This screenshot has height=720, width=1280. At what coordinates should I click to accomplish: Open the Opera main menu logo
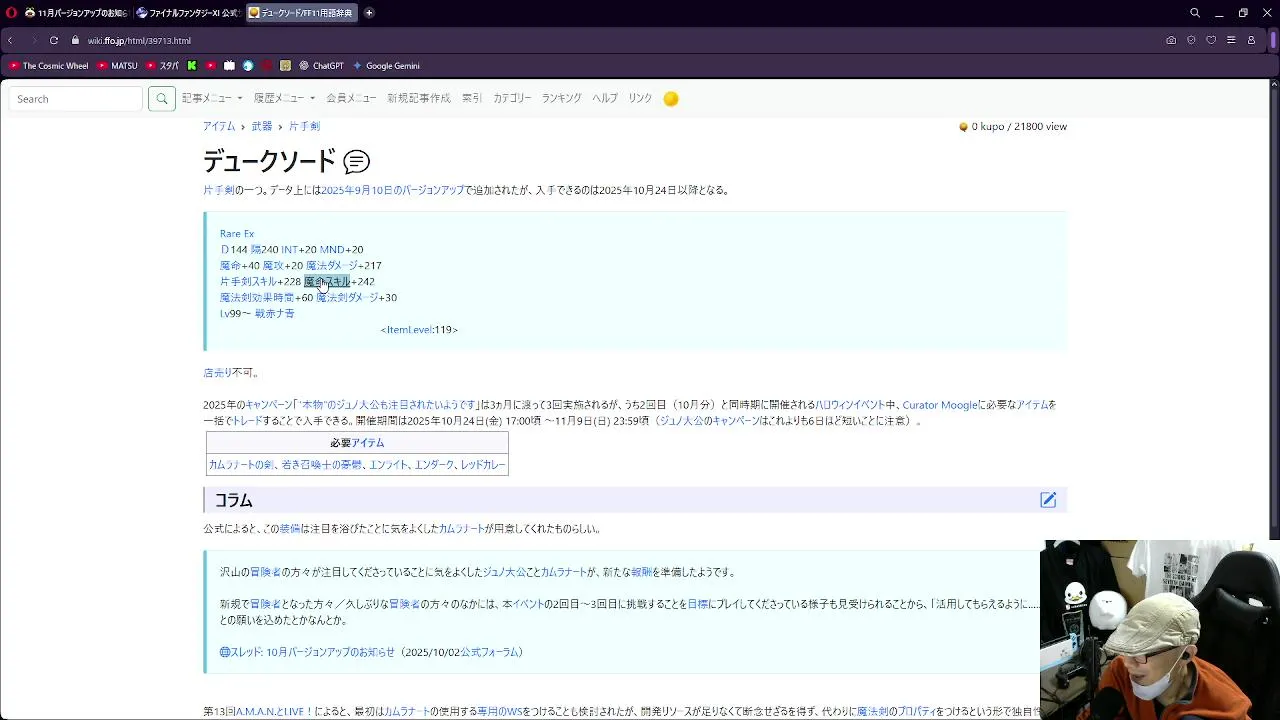click(11, 13)
